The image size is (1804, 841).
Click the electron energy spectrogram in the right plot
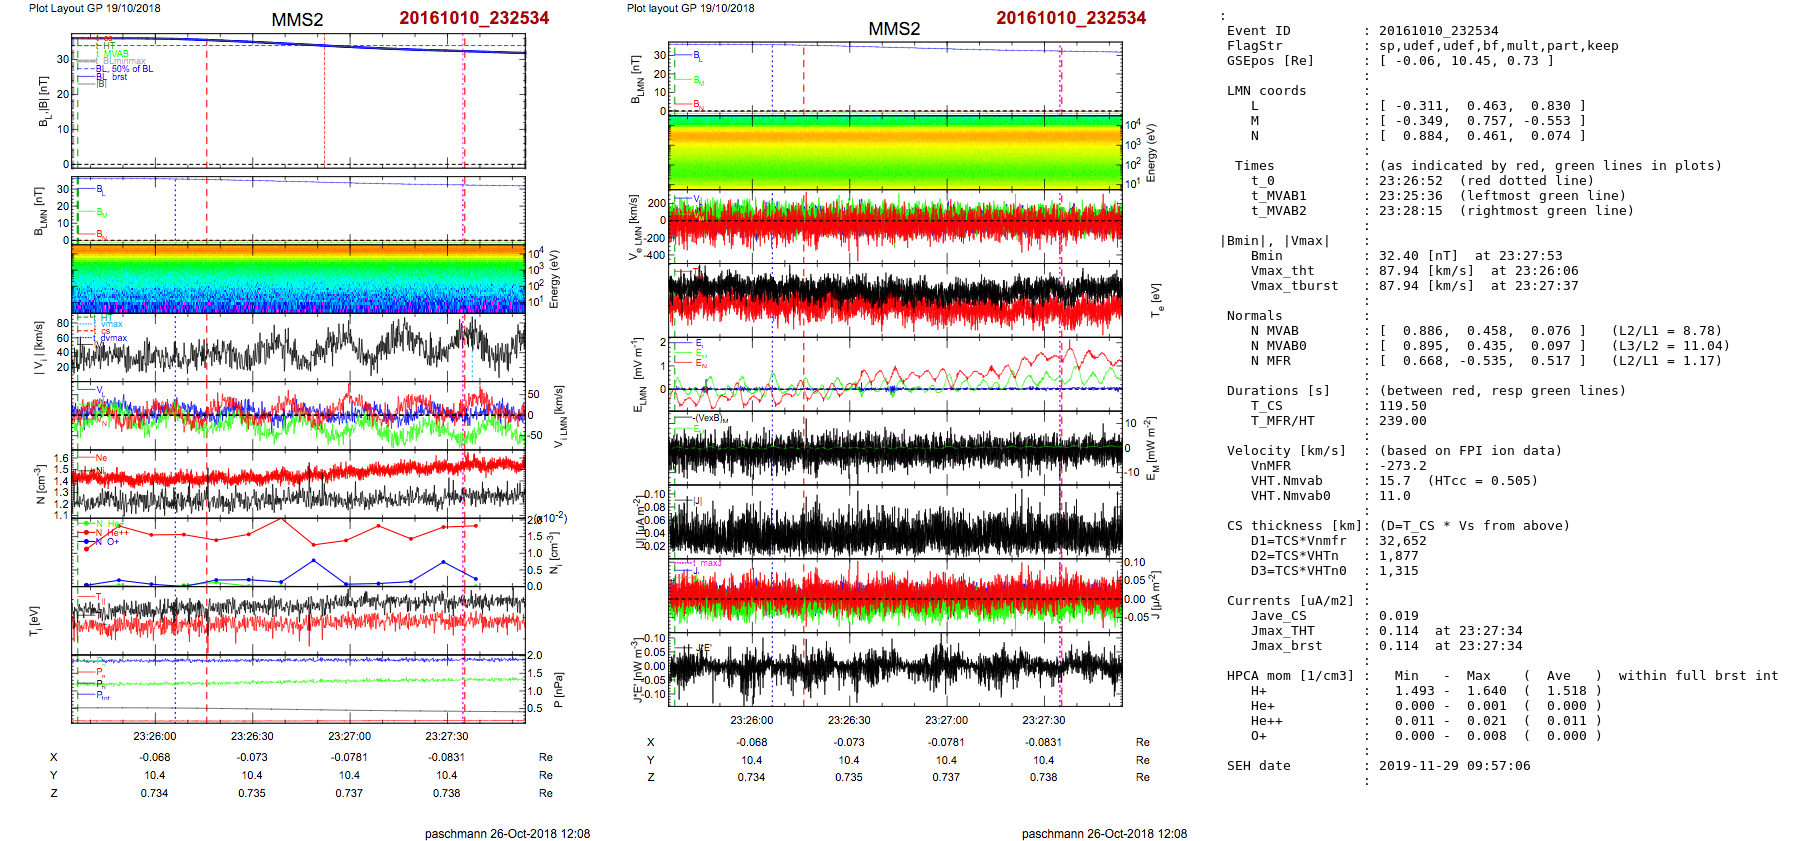[x=895, y=152]
